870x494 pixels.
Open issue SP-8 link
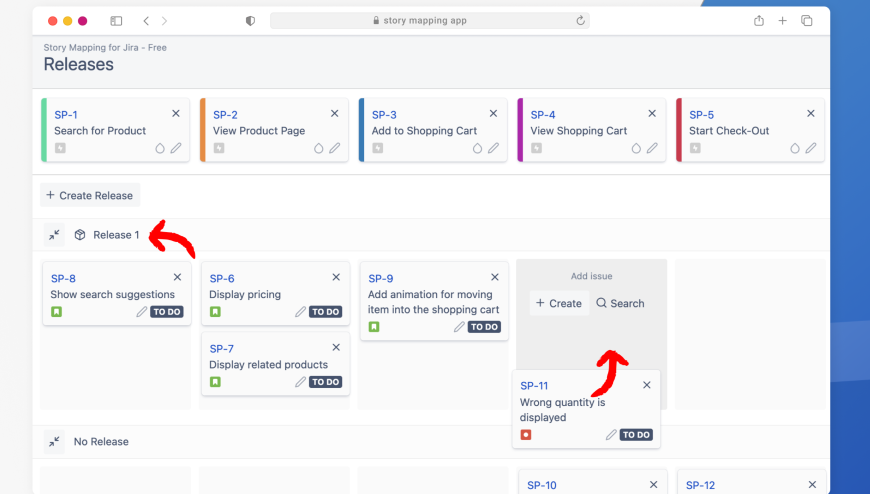coord(63,279)
